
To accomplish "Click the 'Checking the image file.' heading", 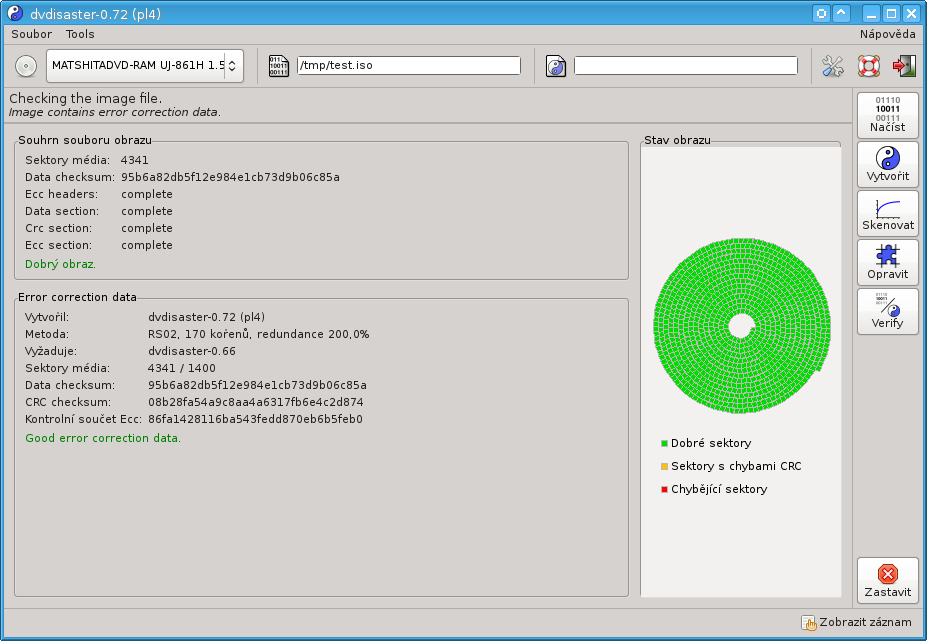I will coord(85,98).
